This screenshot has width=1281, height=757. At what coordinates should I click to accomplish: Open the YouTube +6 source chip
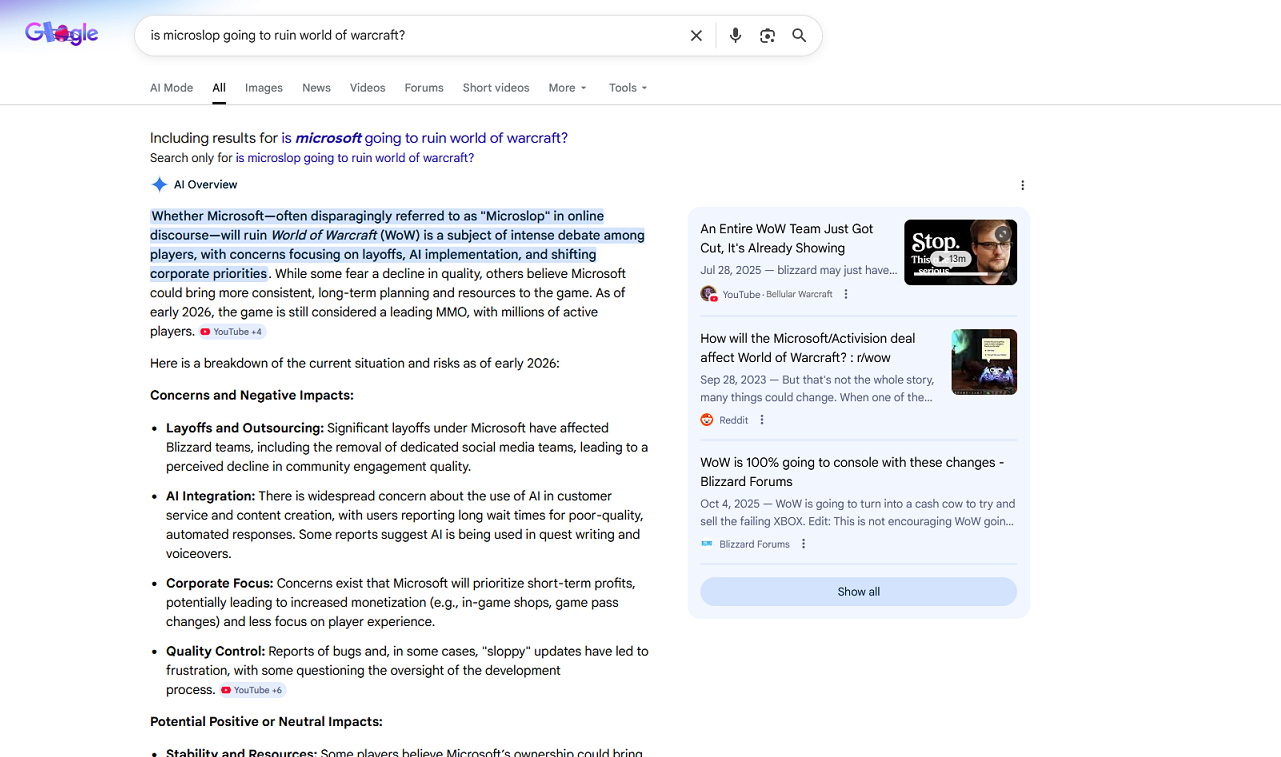253,690
